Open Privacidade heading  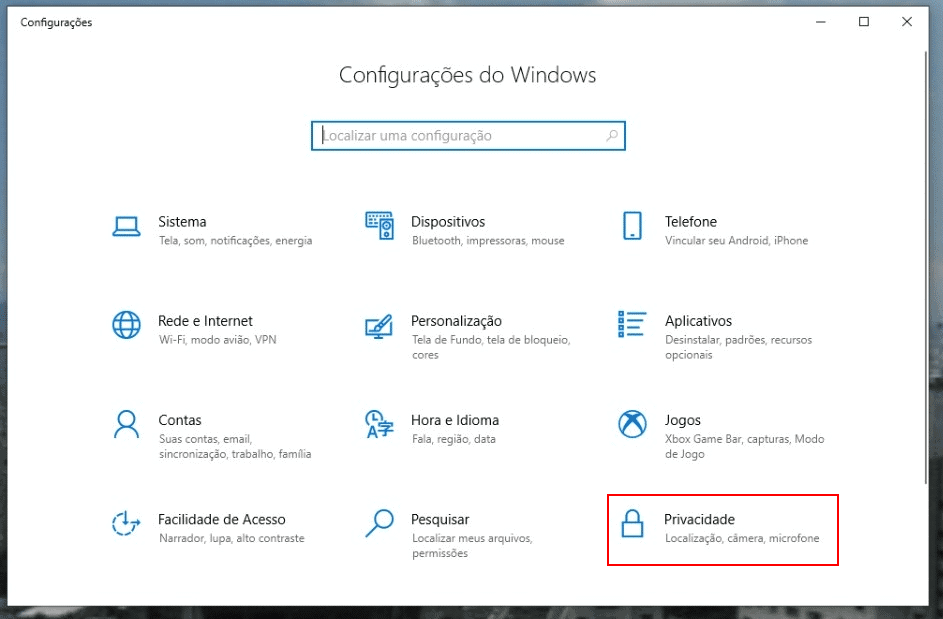coord(699,519)
